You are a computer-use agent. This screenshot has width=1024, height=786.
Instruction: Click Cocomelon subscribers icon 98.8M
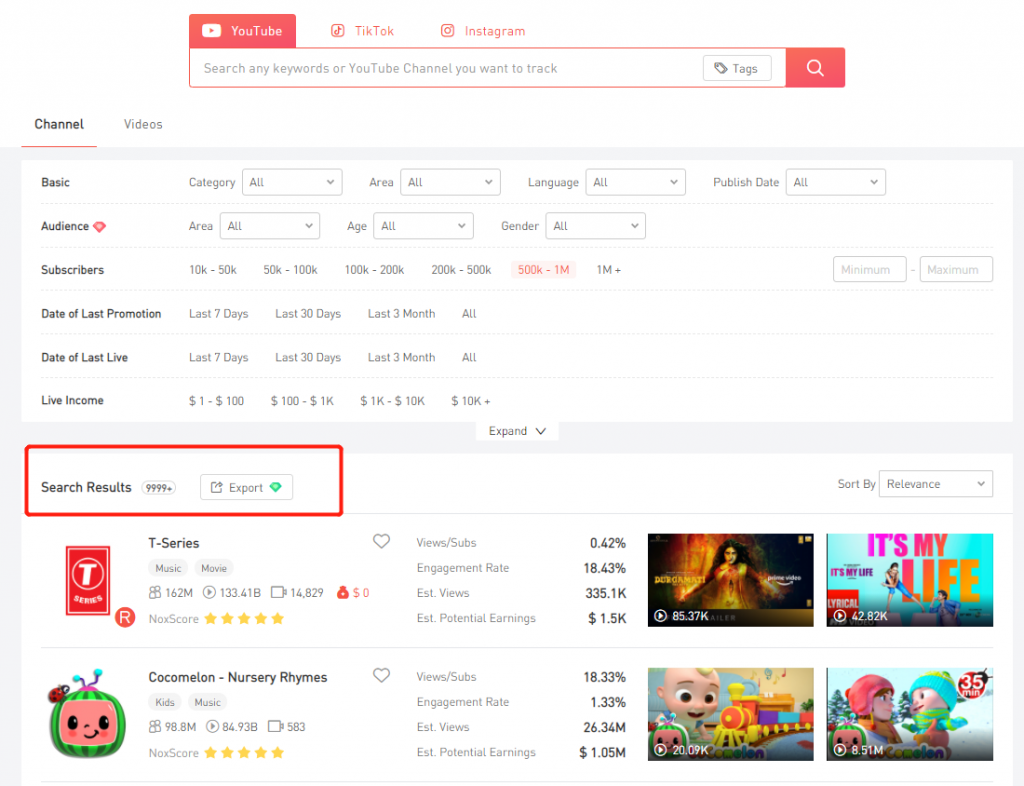(x=155, y=727)
